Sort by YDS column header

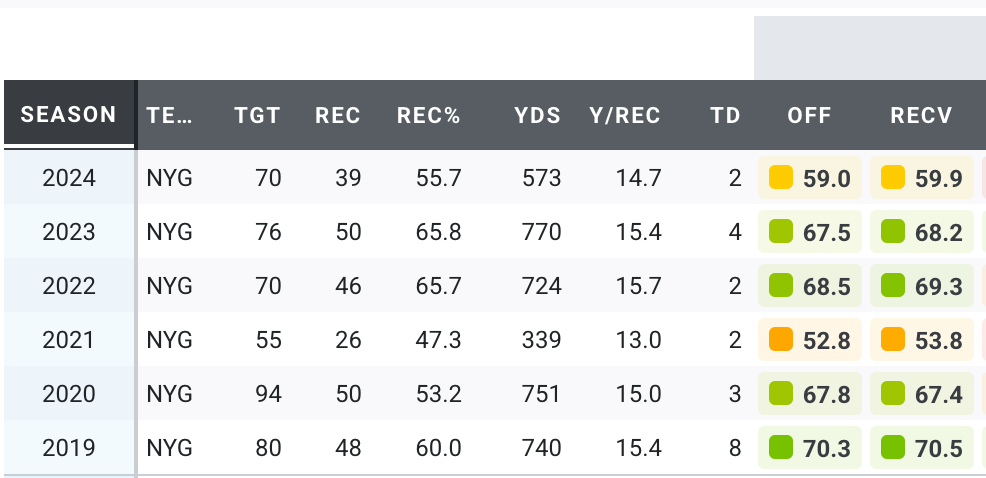pos(540,115)
